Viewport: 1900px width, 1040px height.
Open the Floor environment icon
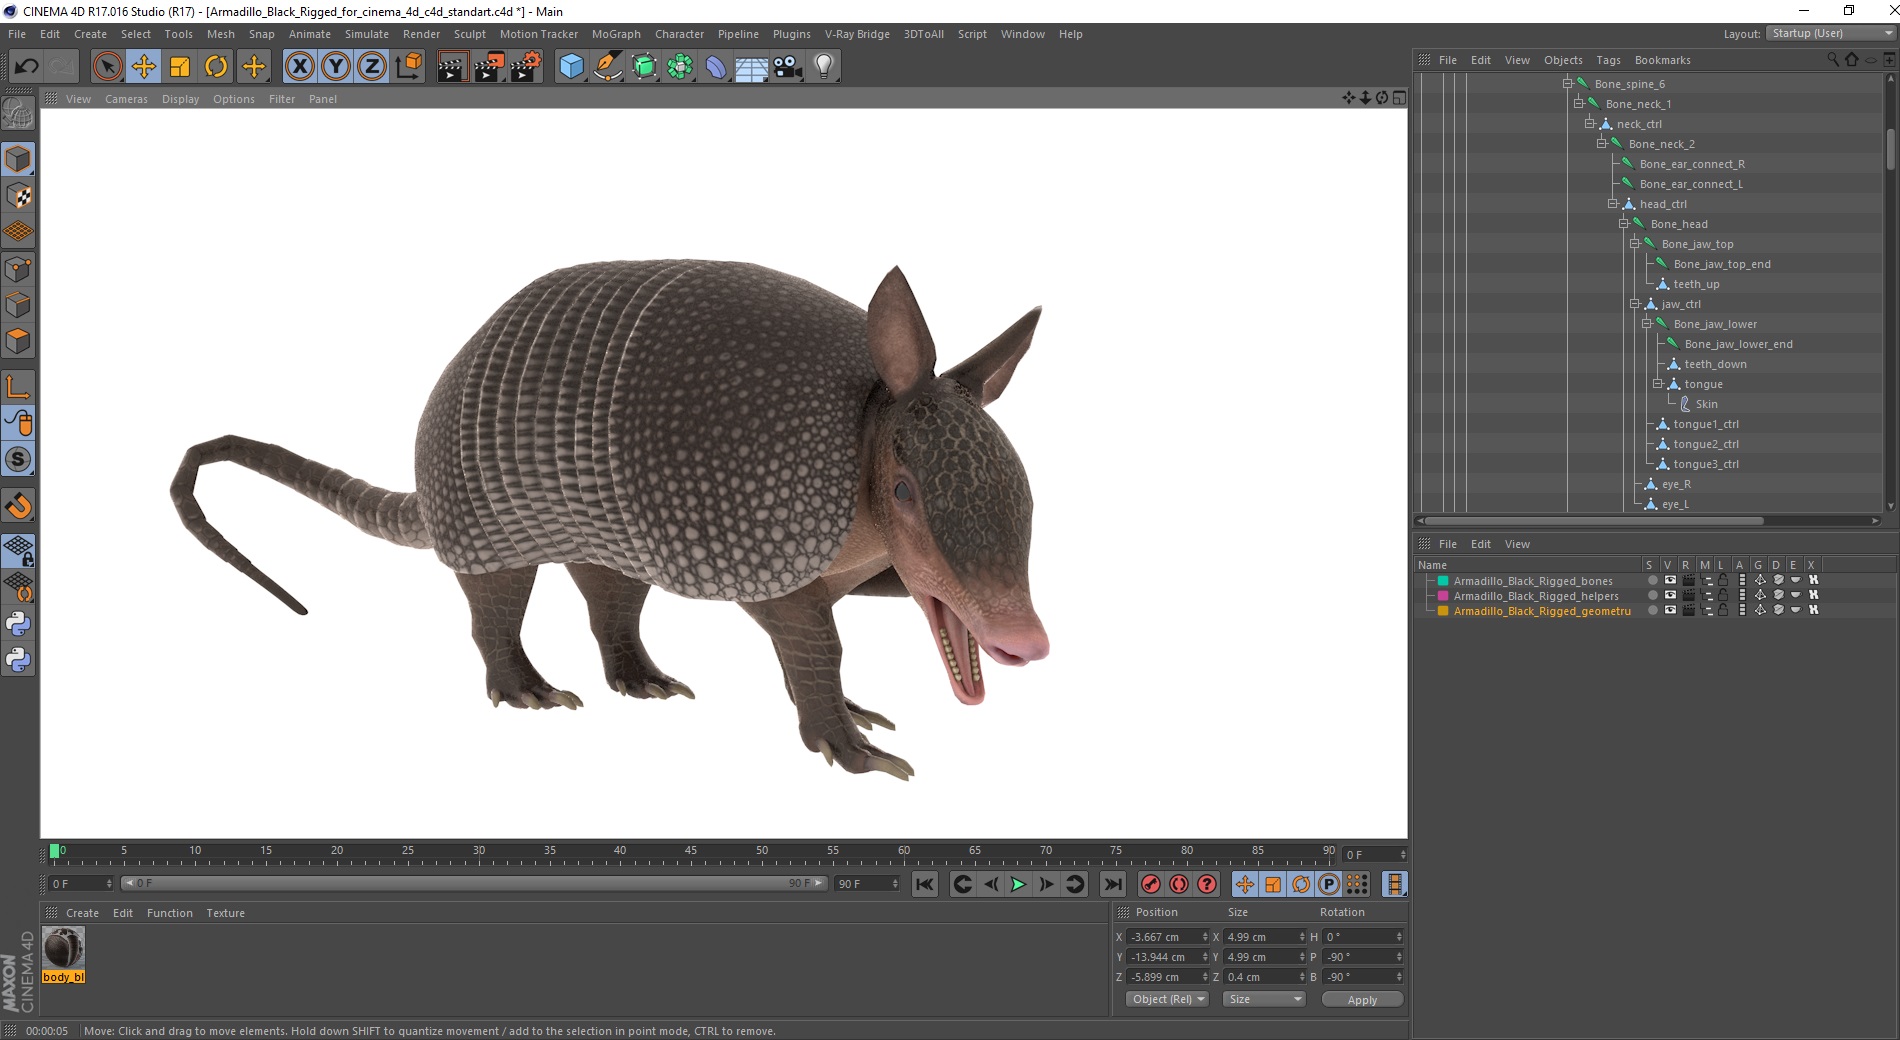point(752,67)
